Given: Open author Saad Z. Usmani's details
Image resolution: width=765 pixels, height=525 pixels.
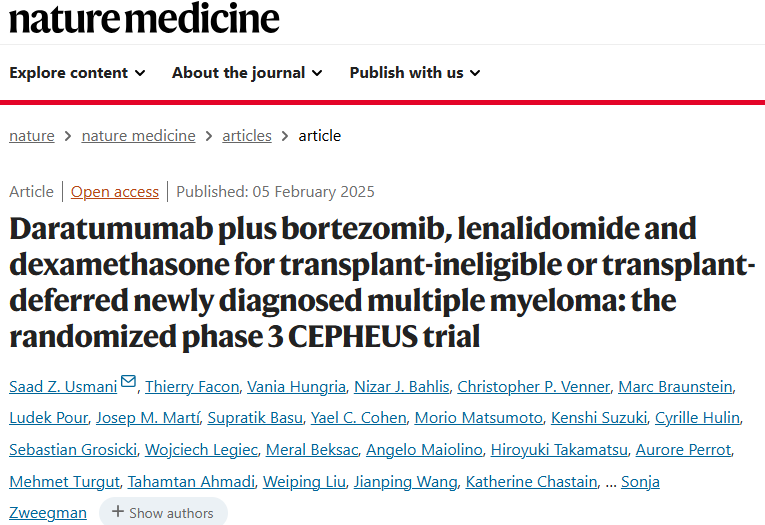Looking at the screenshot, I should tap(63, 387).
